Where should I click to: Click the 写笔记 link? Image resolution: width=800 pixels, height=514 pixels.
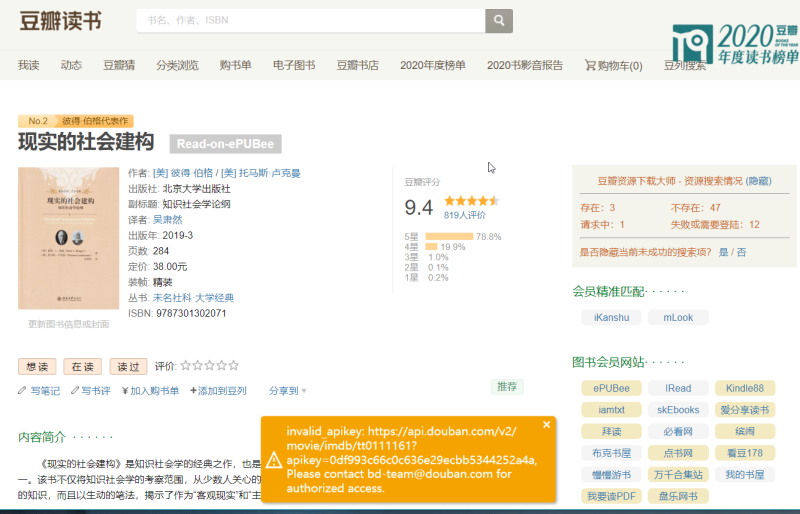point(45,391)
